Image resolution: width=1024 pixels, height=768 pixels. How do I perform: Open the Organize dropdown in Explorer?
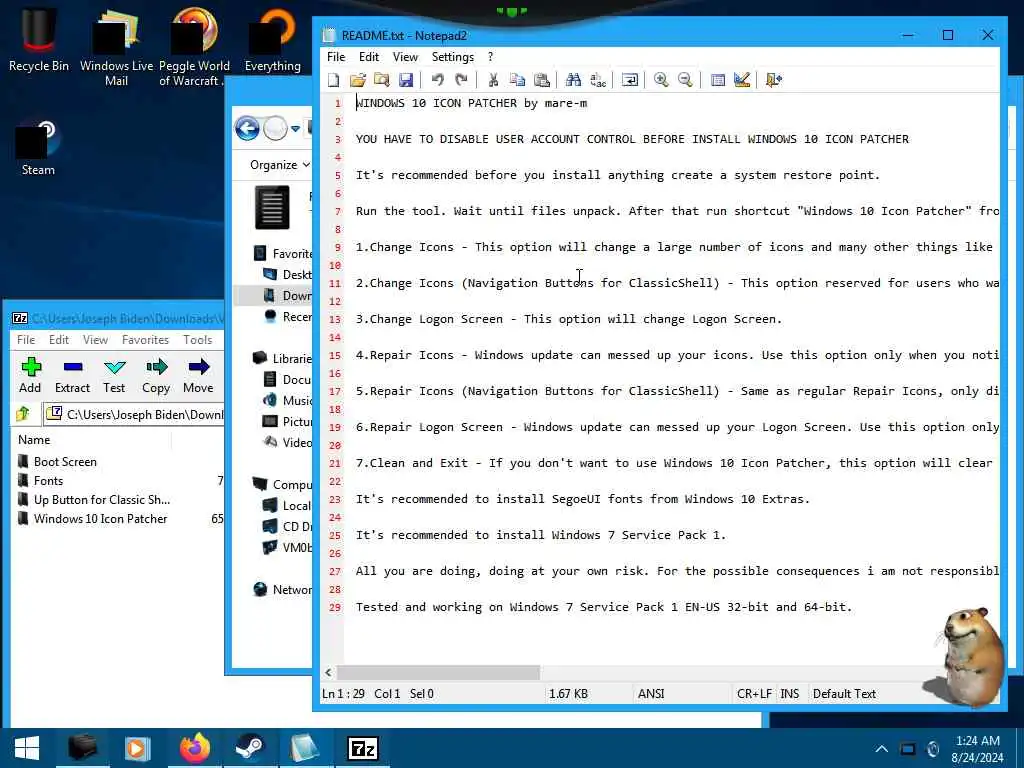click(280, 165)
